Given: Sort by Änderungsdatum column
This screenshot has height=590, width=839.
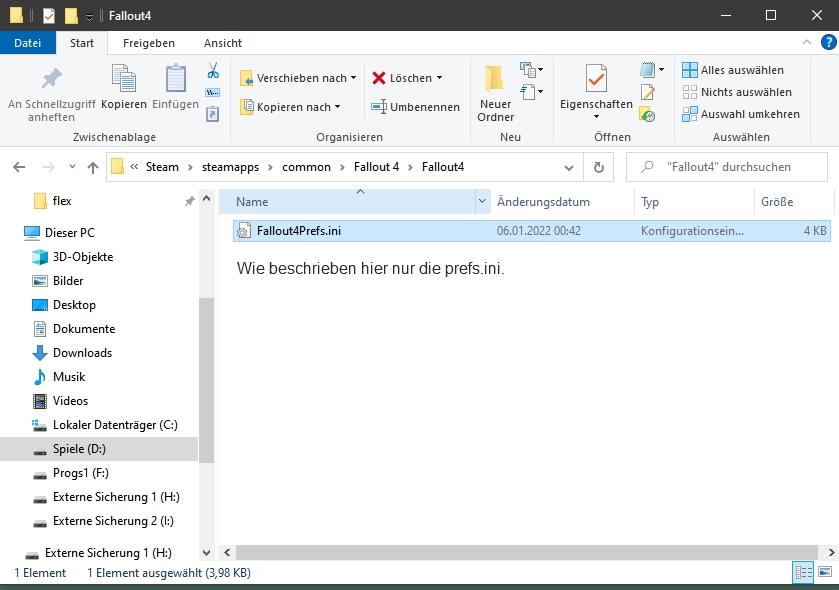Looking at the screenshot, I should [x=562, y=202].
